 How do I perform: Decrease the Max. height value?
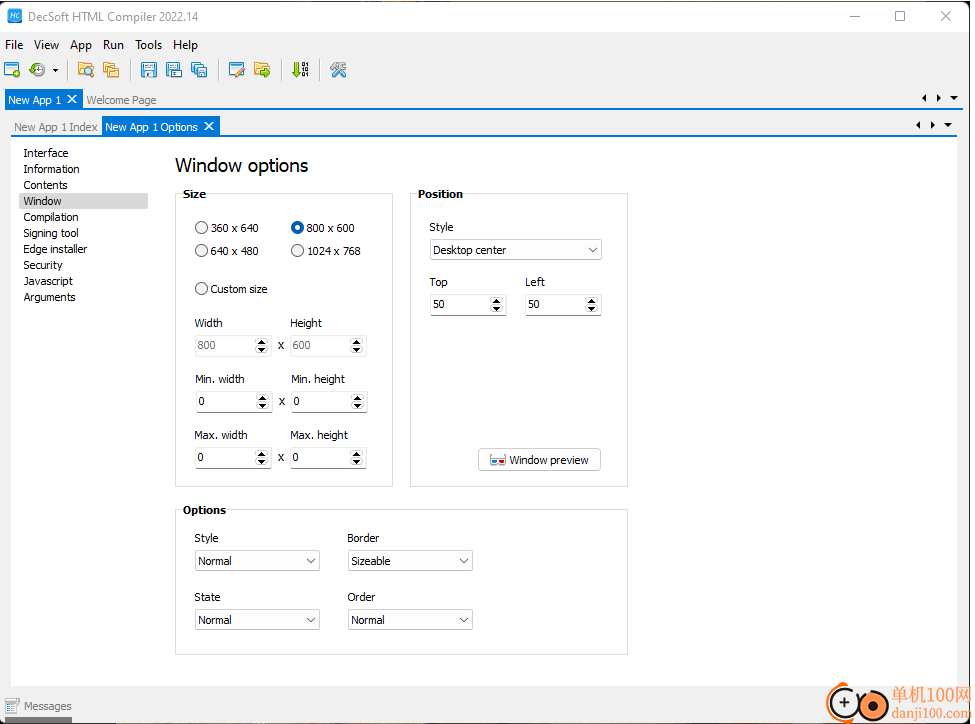(x=356, y=462)
